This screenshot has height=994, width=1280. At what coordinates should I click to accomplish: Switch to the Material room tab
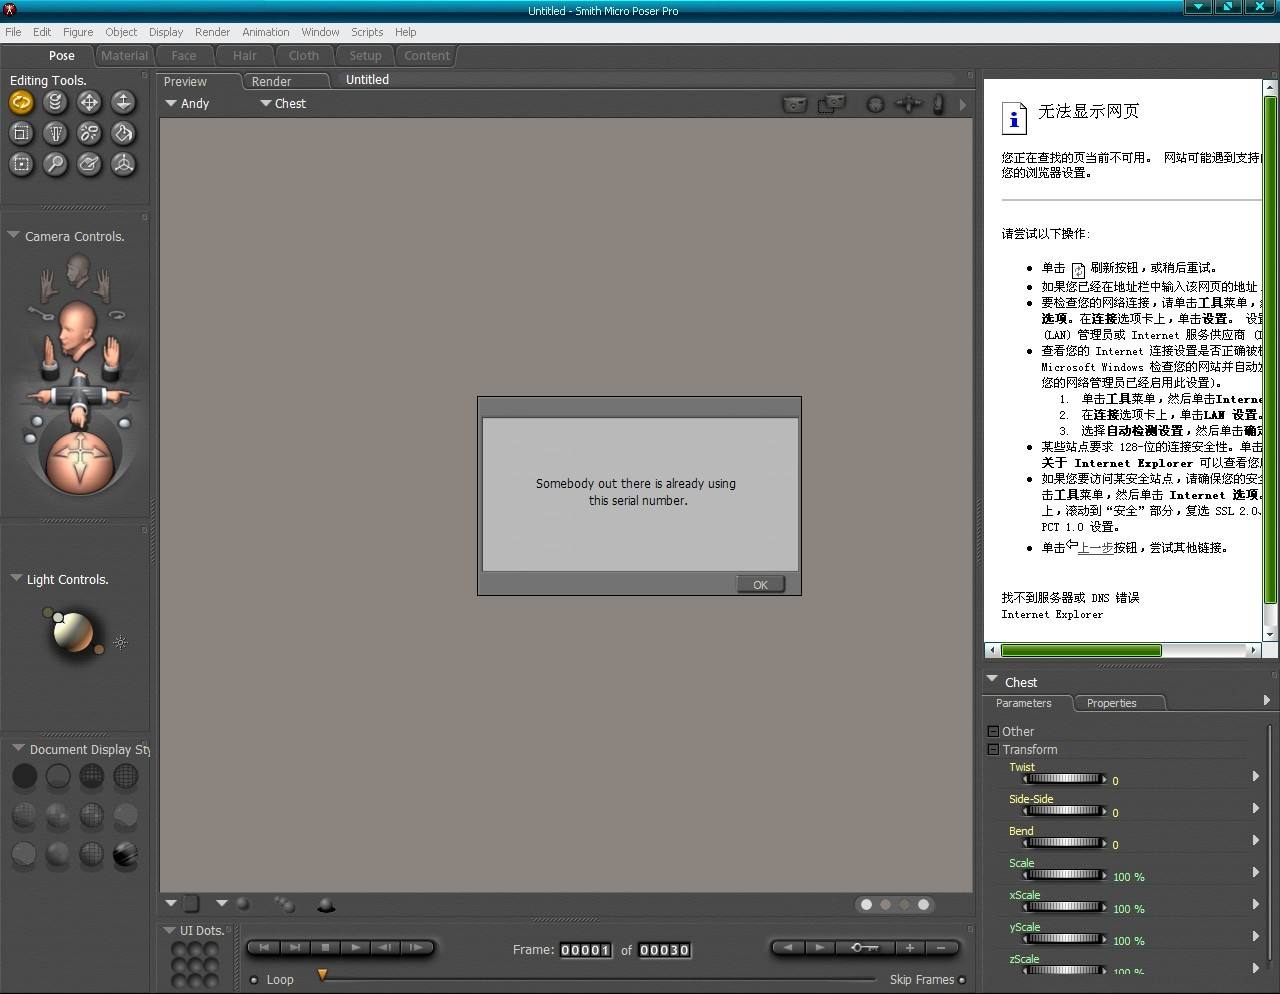124,56
